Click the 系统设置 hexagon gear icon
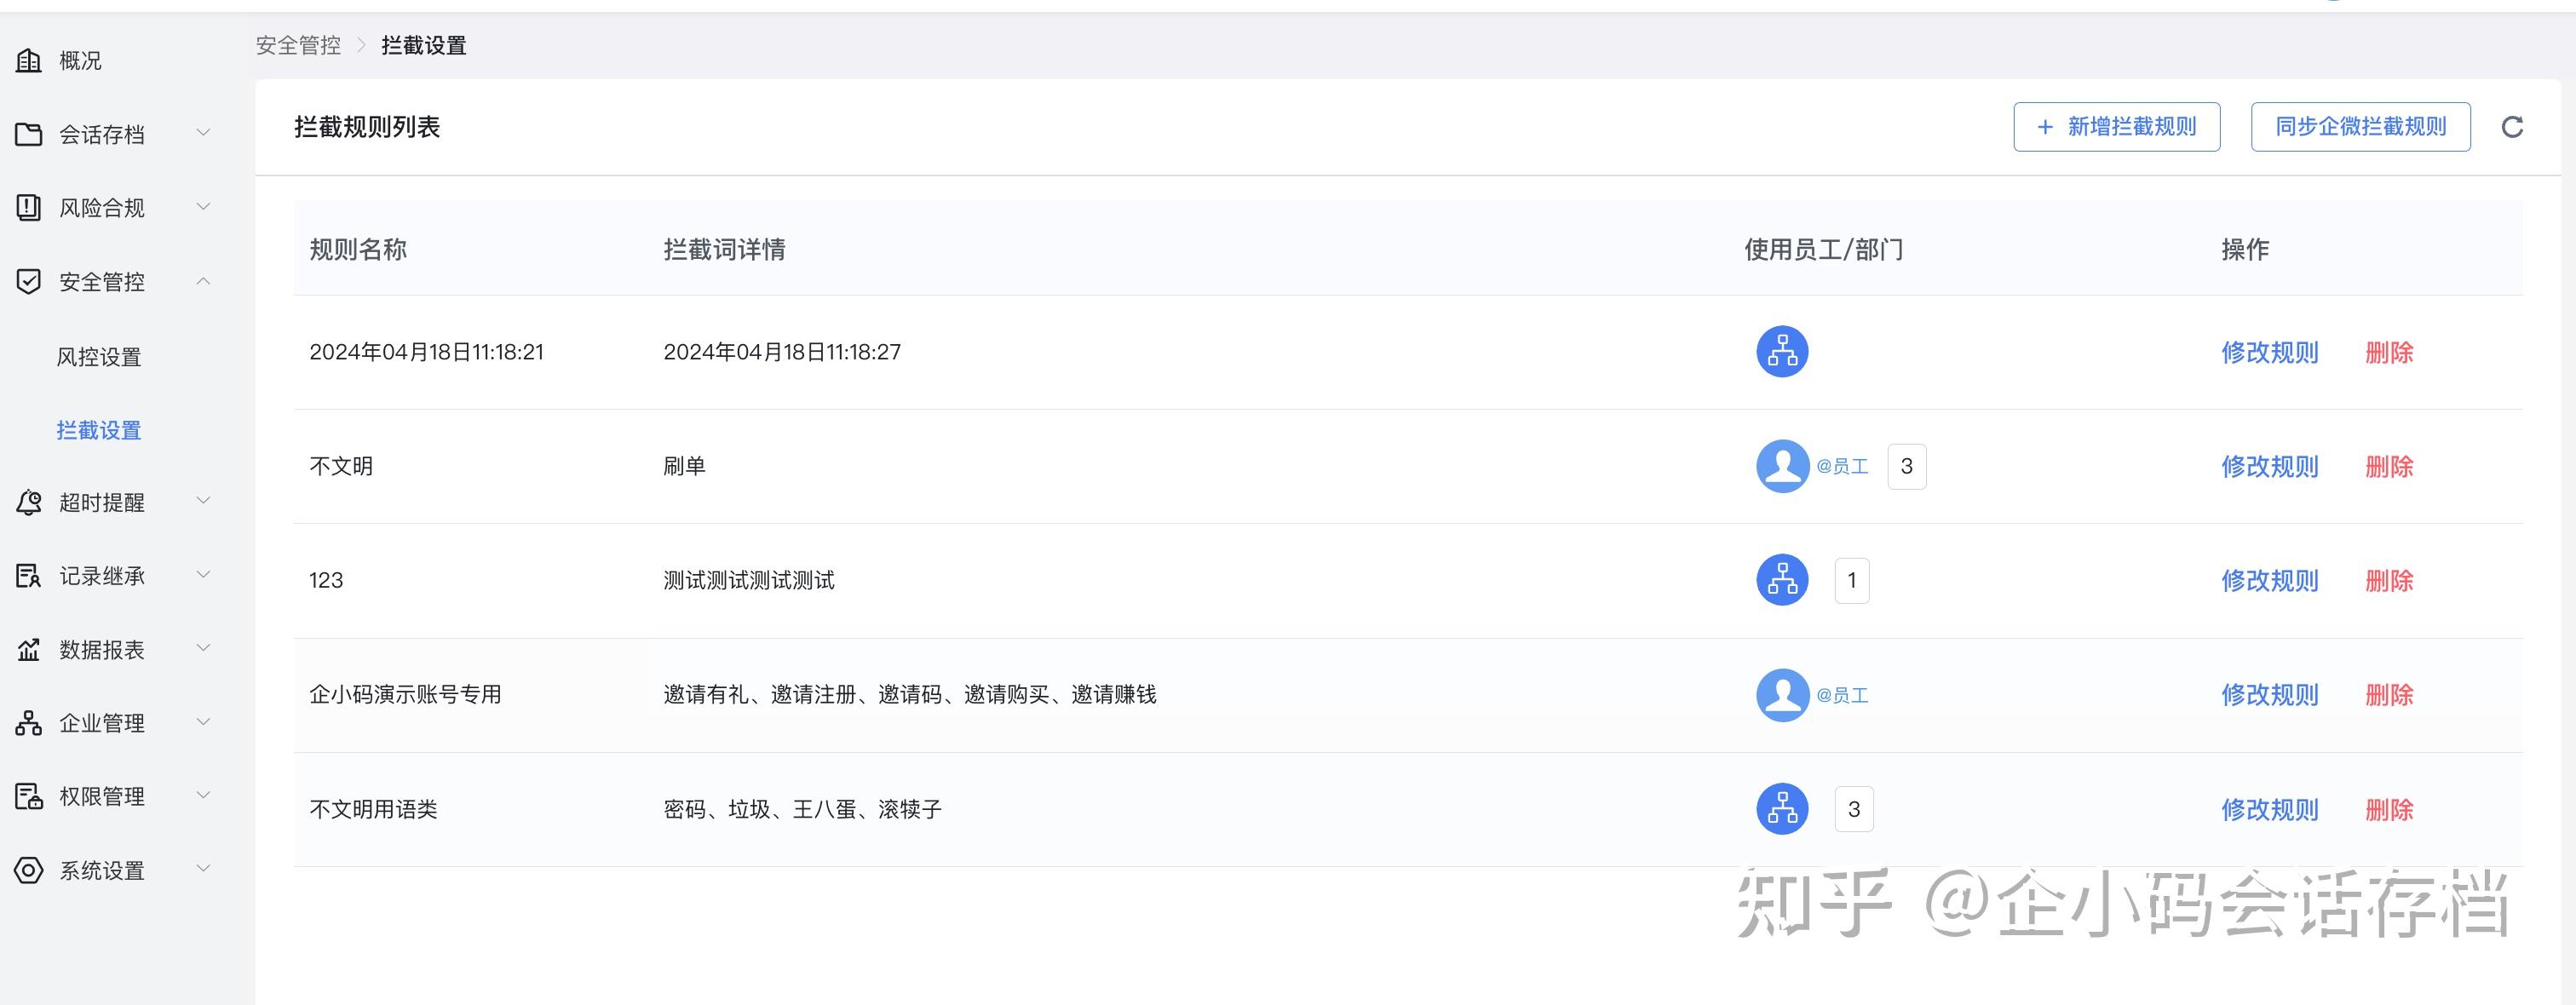This screenshot has height=1005, width=2576. (x=28, y=870)
